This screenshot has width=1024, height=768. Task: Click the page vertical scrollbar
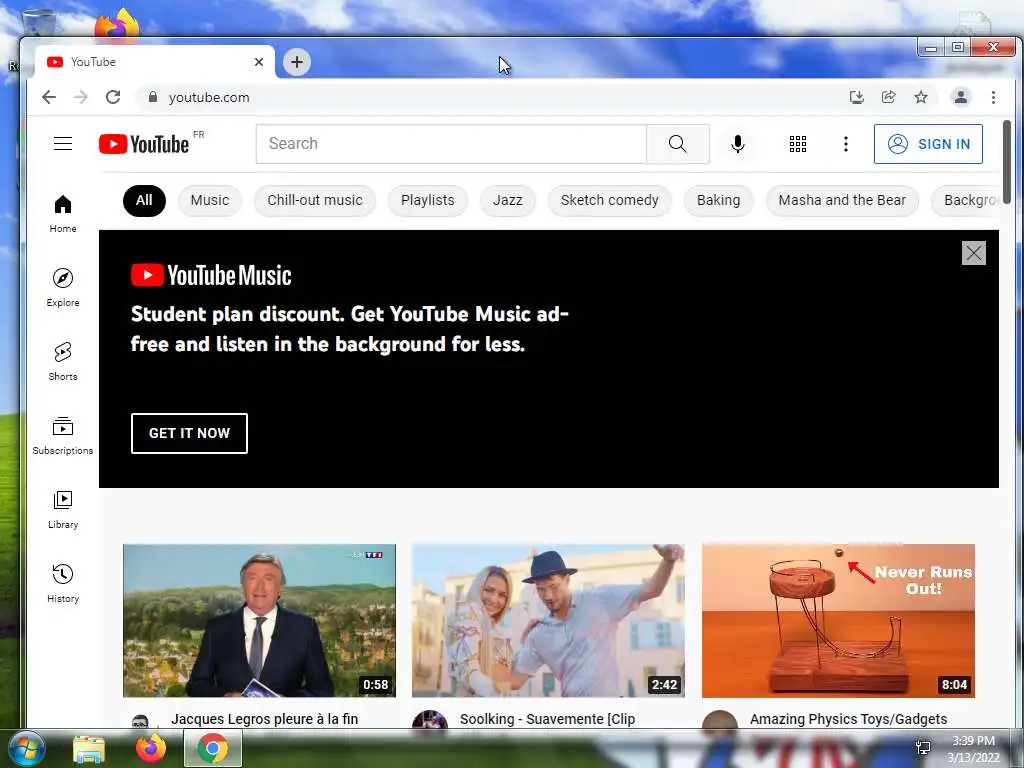click(1006, 162)
